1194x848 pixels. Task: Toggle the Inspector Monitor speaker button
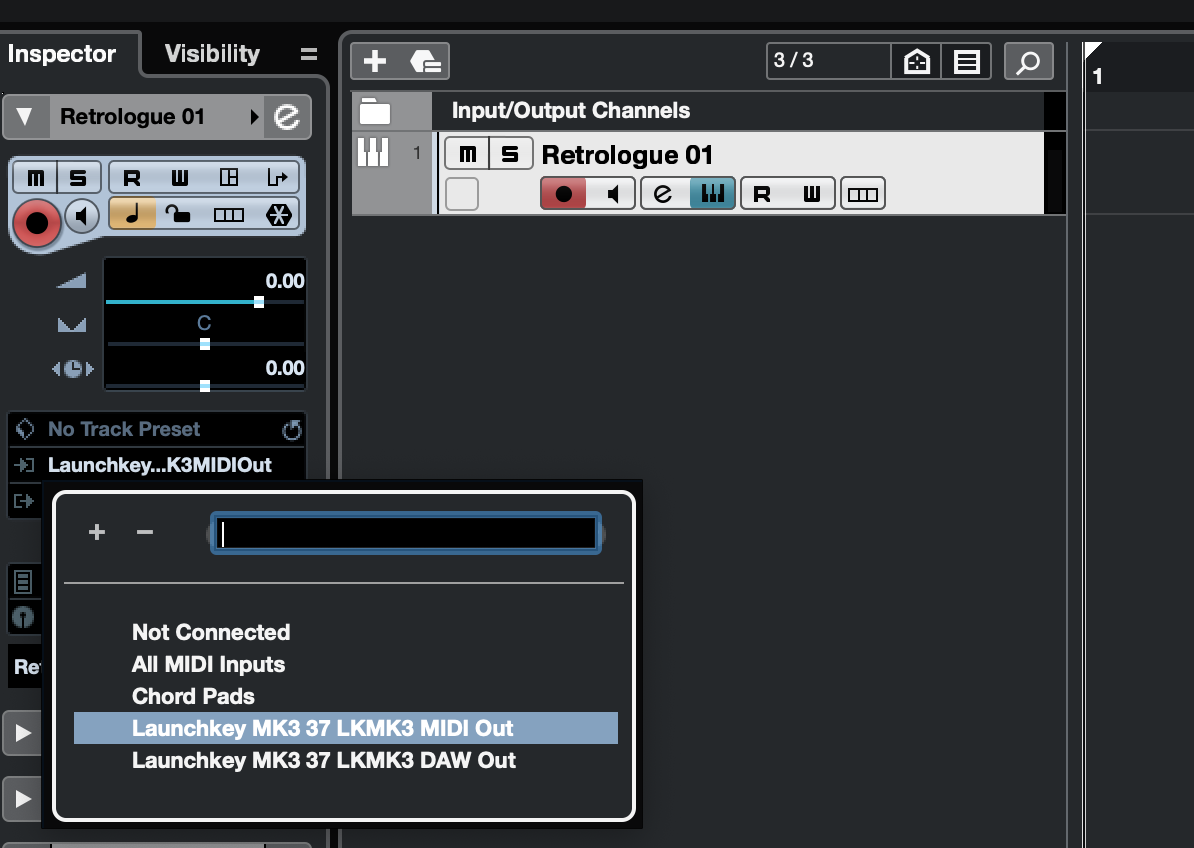(82, 216)
